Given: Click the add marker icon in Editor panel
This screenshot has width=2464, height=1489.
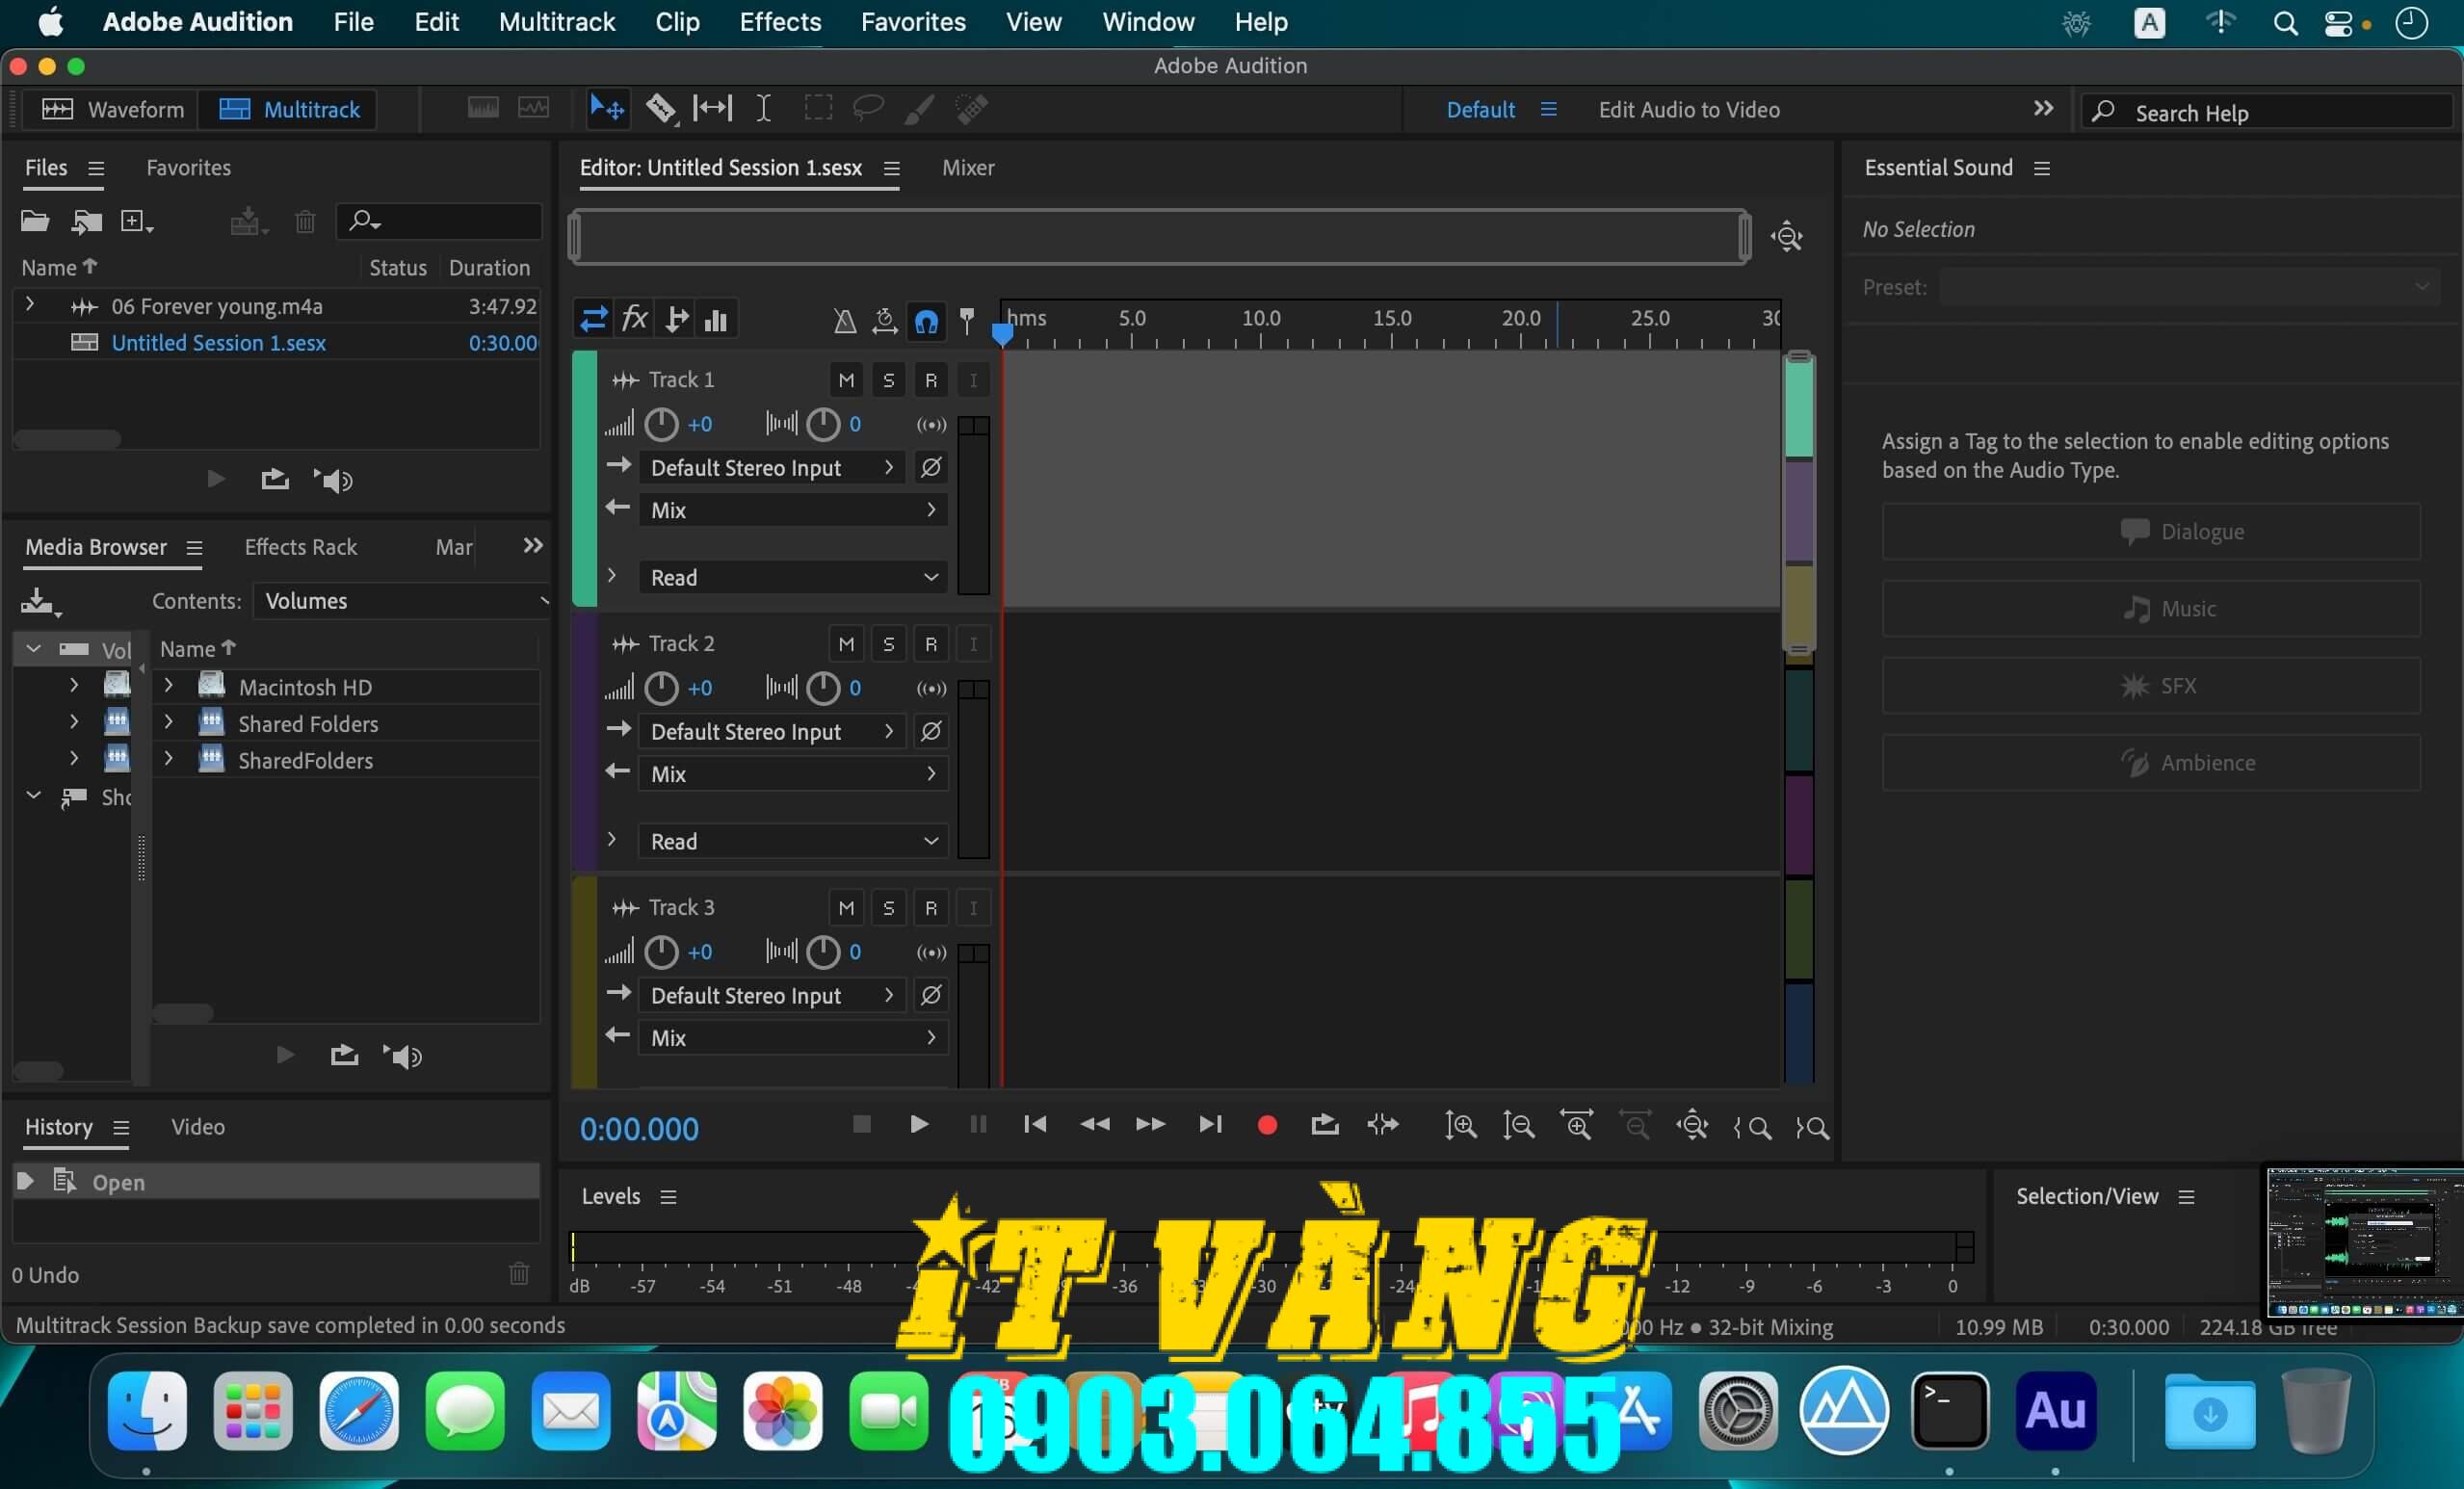Looking at the screenshot, I should [968, 320].
